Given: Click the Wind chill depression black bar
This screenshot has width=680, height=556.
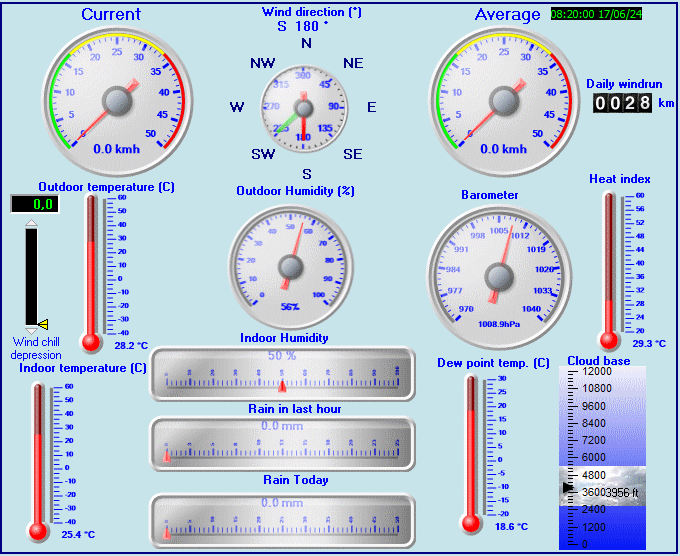Looking at the screenshot, I should pos(31,274).
